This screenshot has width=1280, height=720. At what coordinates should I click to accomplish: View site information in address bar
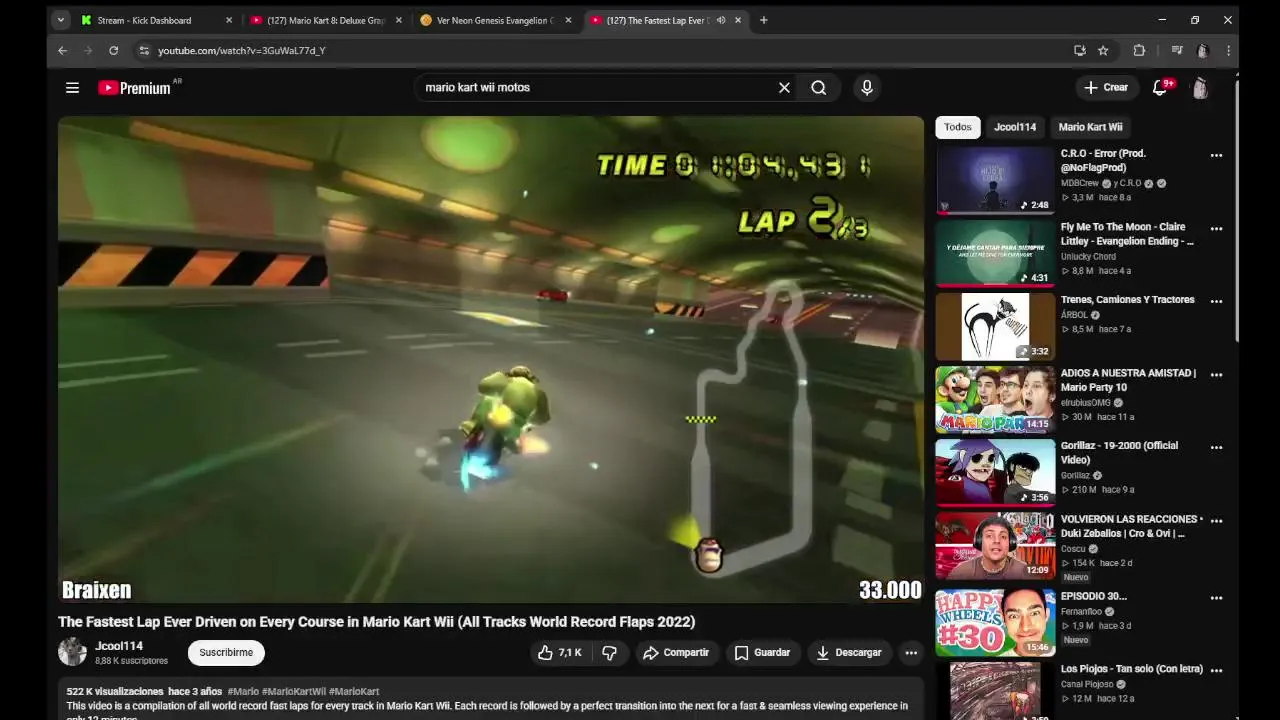click(144, 50)
